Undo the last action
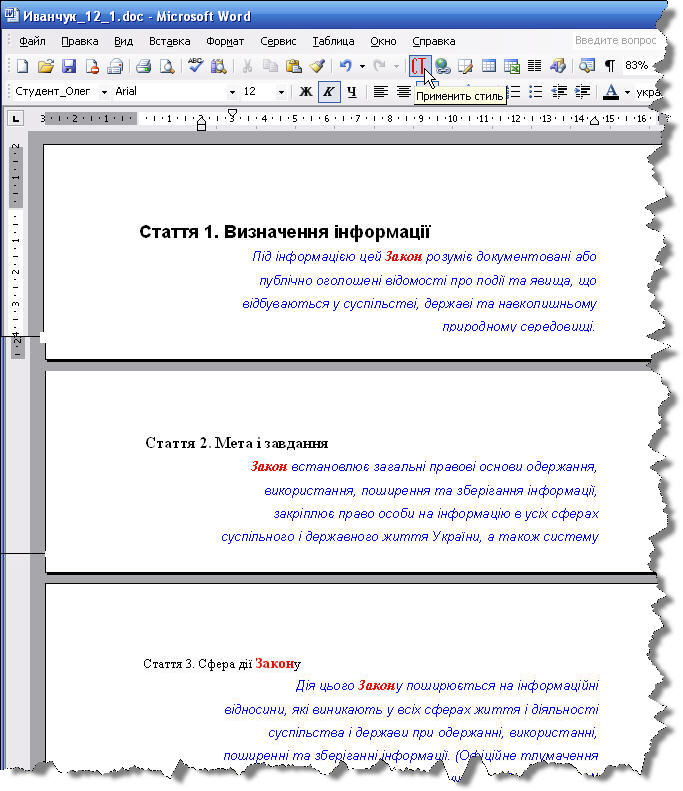This screenshot has width=683, height=791. tap(346, 66)
